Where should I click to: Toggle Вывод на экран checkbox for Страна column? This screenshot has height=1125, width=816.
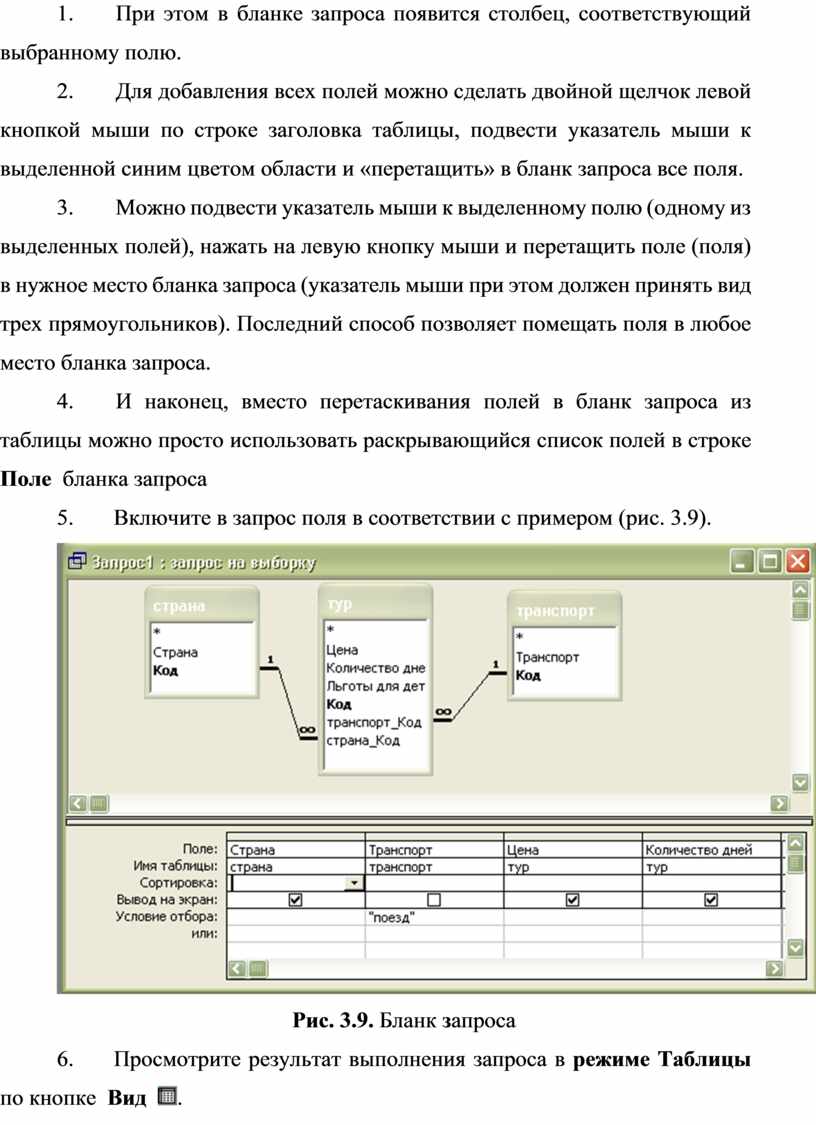(x=295, y=900)
